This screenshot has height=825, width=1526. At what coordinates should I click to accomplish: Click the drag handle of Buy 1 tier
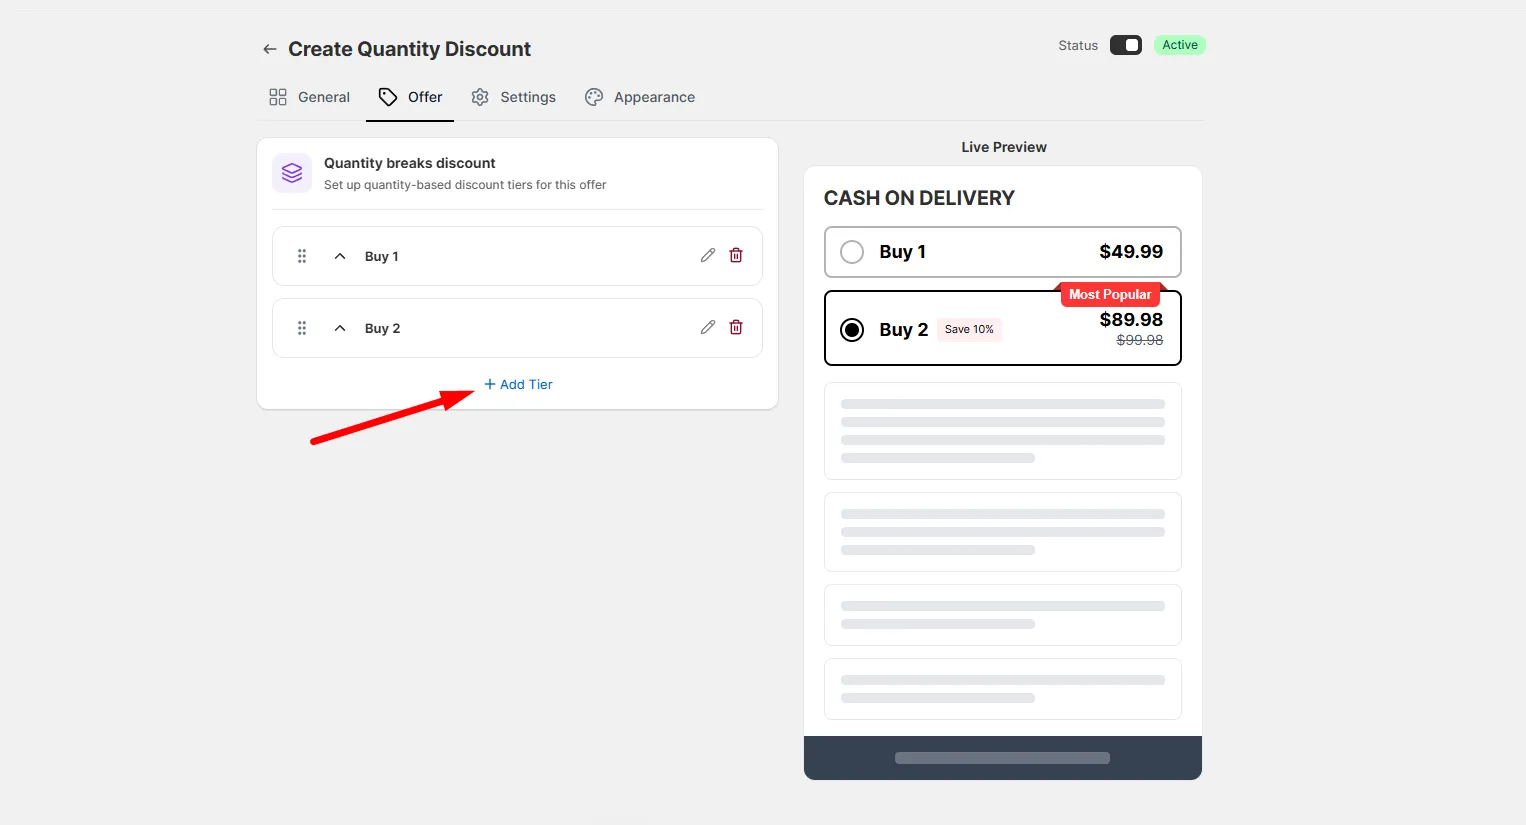pos(302,256)
